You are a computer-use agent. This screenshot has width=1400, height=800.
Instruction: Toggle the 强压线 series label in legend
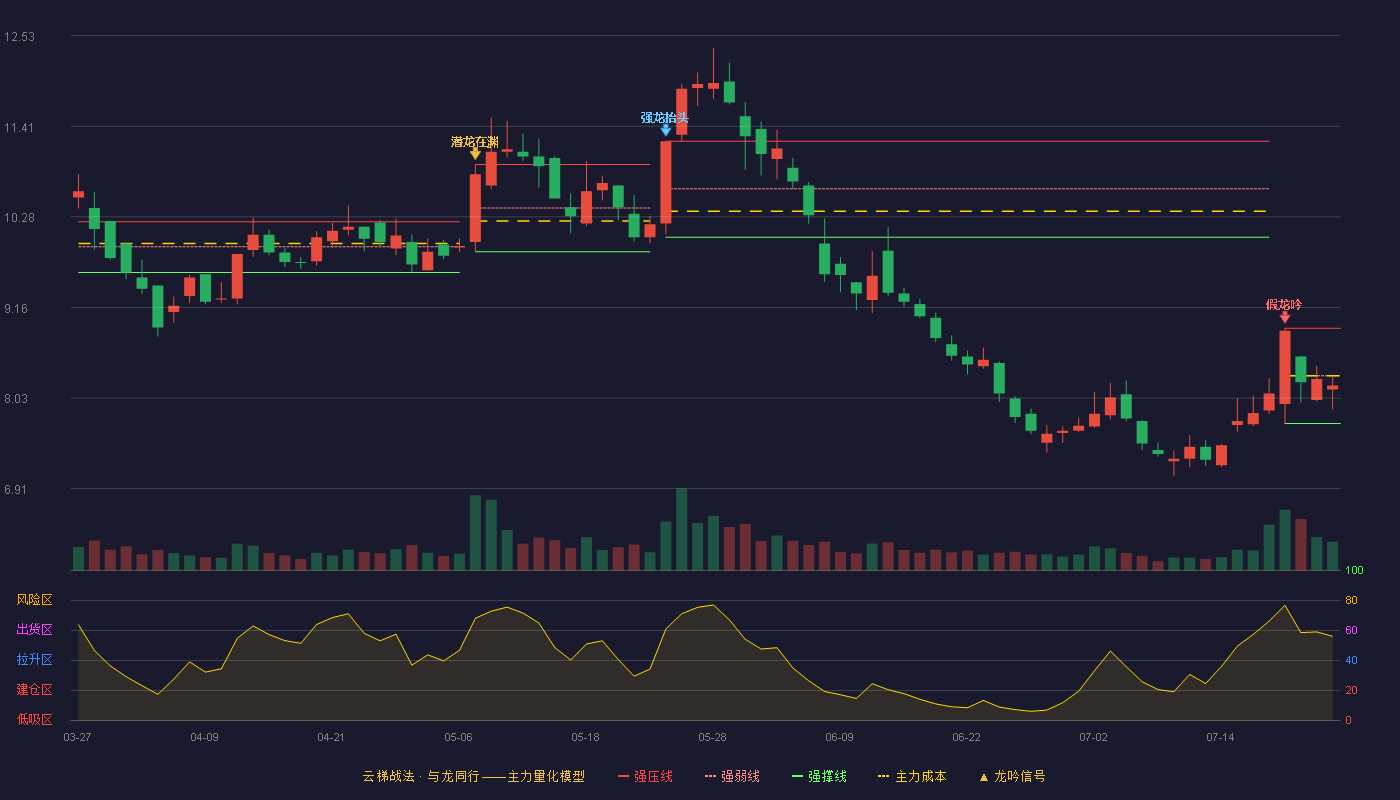point(653,777)
